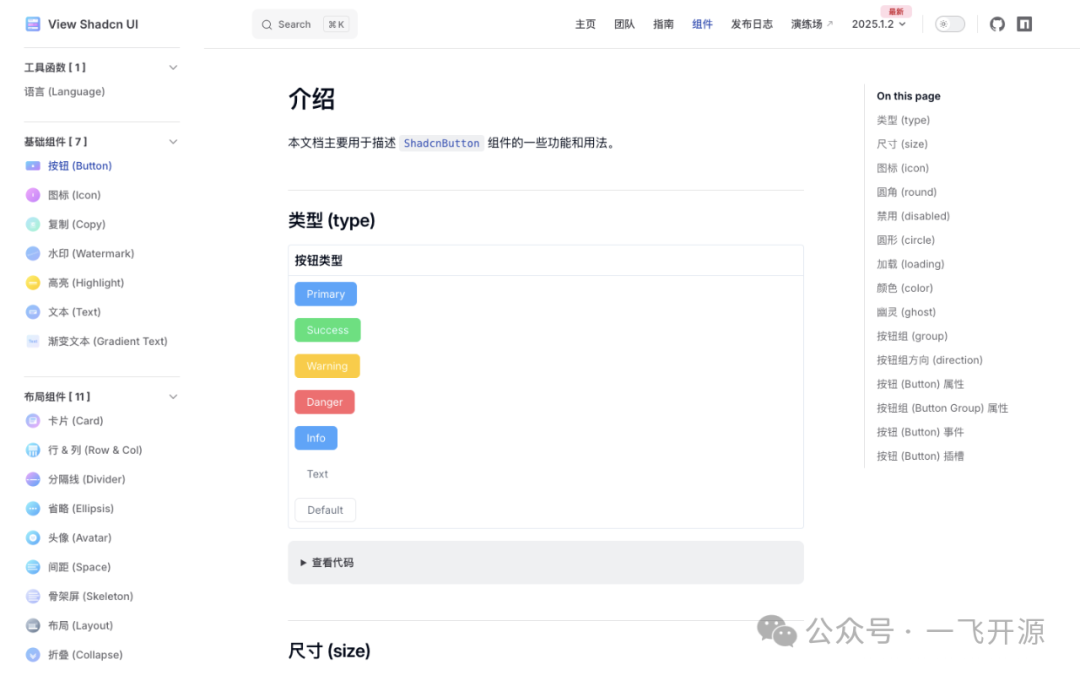Click the magnifier icon in the search box
The height and width of the screenshot is (675, 1080).
(x=267, y=25)
